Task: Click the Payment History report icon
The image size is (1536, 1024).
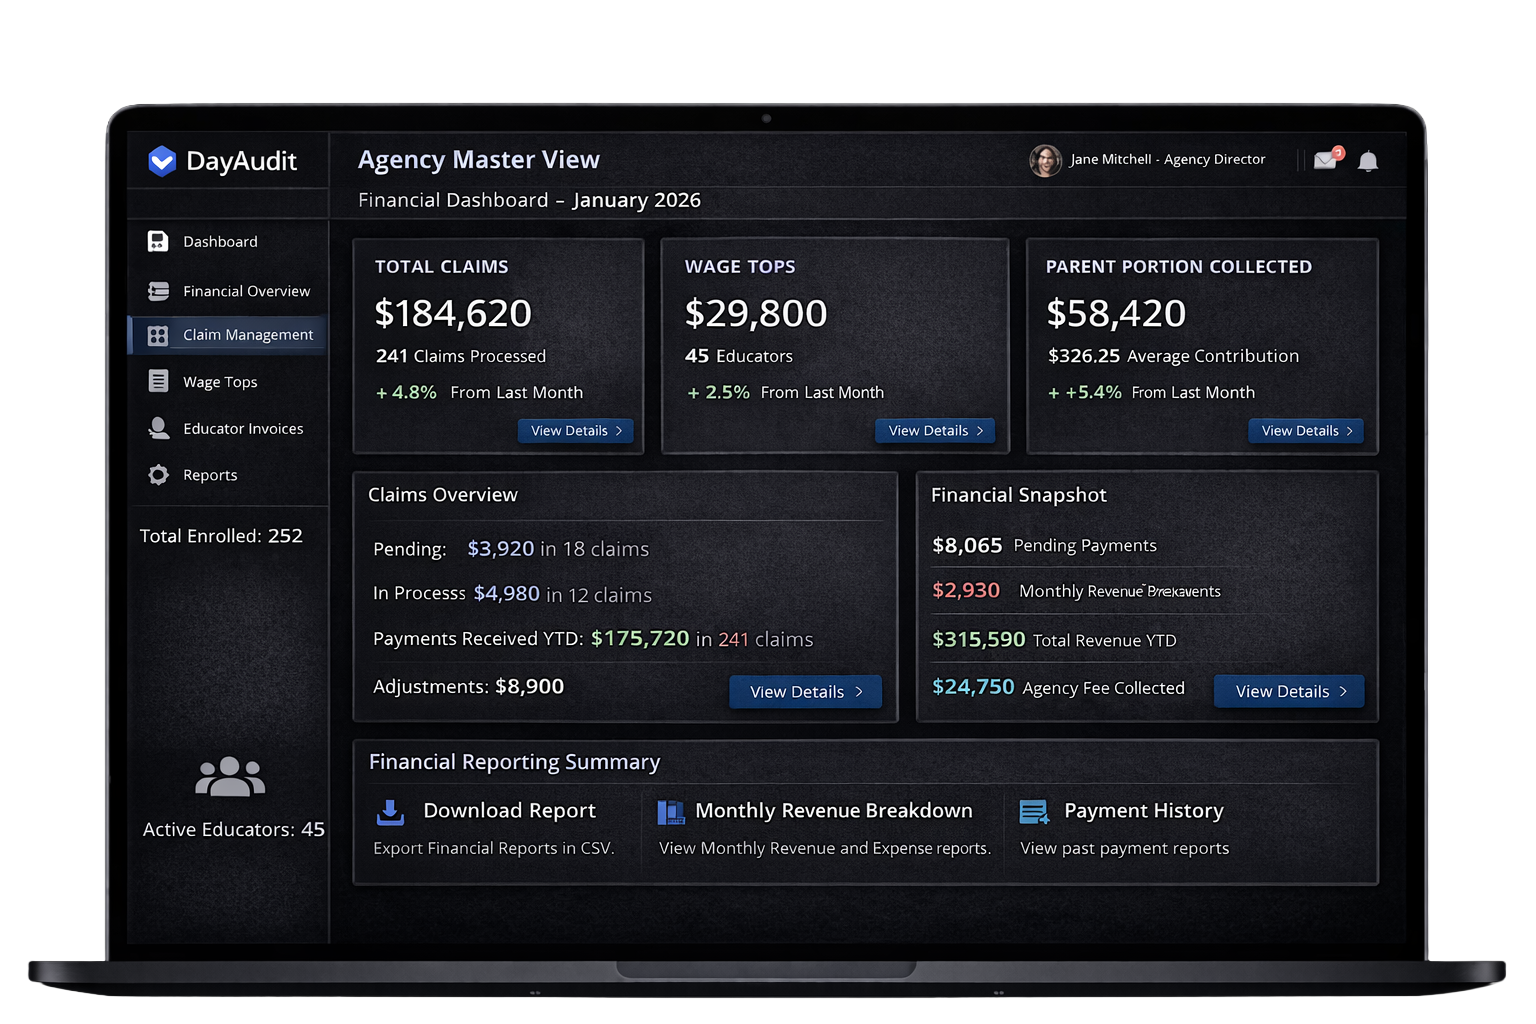Action: 1036,811
